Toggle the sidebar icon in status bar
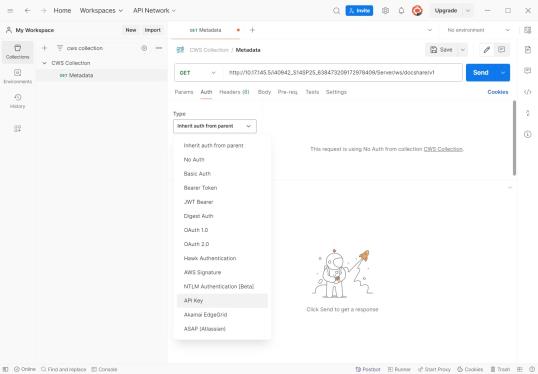 [5, 369]
